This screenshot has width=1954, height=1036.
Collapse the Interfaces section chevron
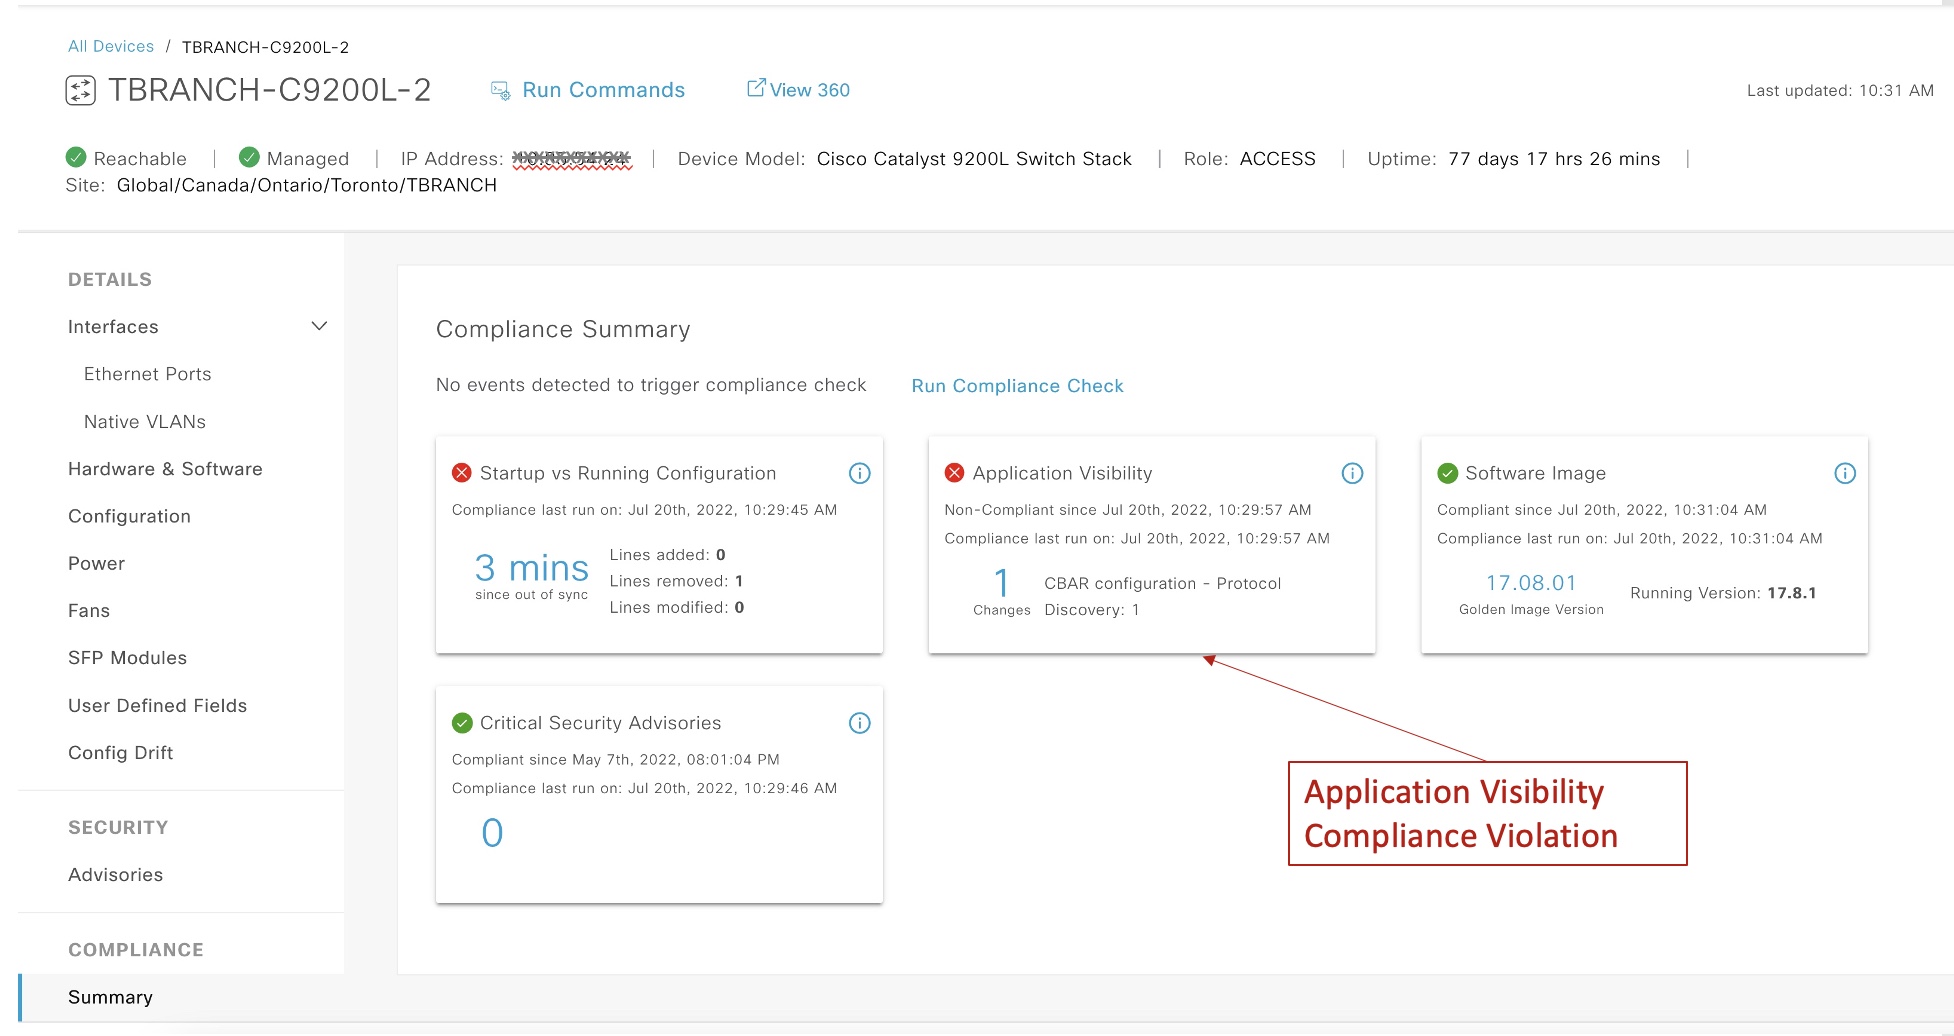(x=319, y=327)
